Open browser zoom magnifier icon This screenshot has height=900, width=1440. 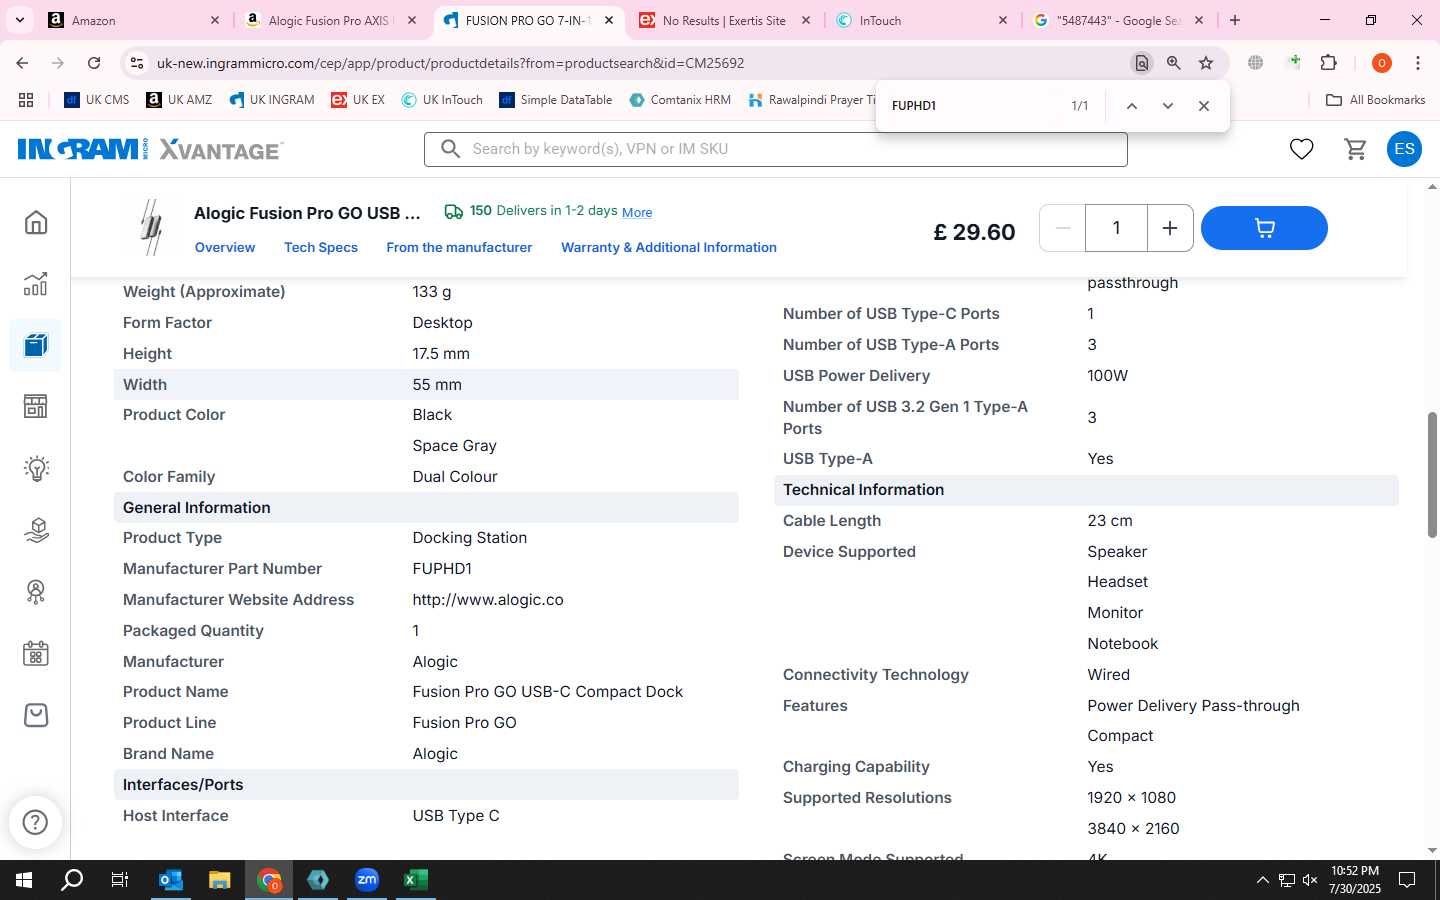1174,63
